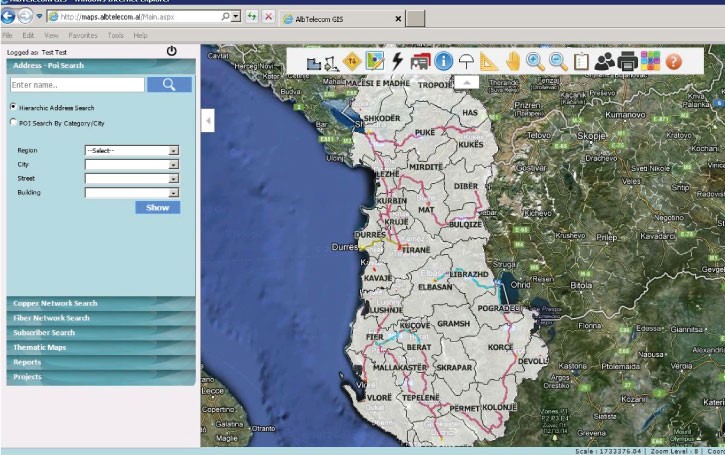
Task: Expand Copper Network Search section
Action: pos(101,303)
